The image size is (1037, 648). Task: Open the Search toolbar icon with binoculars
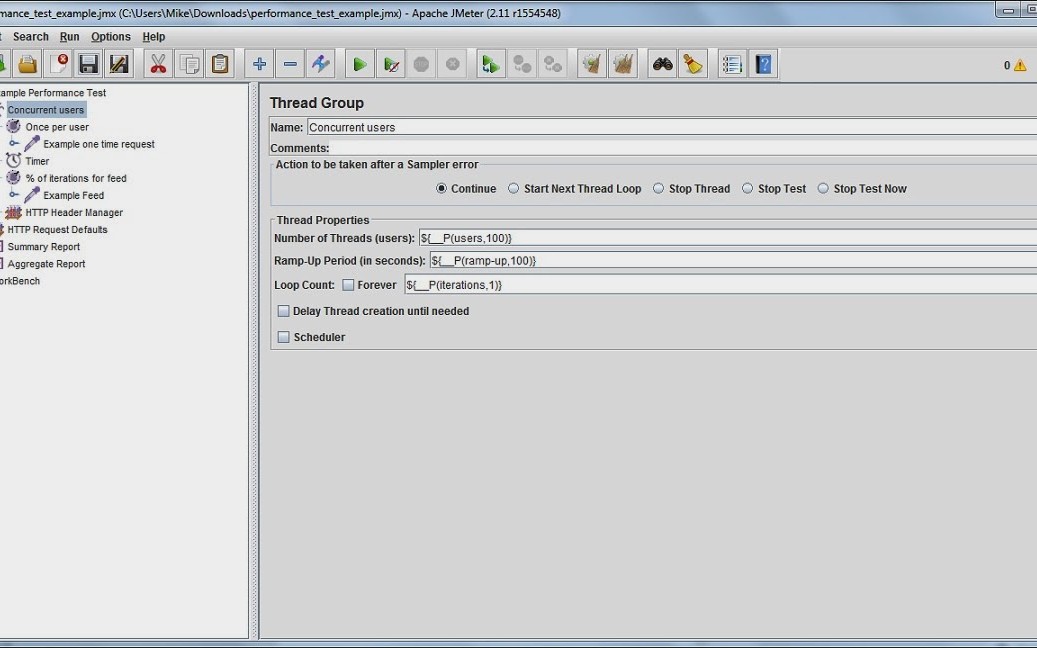(662, 63)
